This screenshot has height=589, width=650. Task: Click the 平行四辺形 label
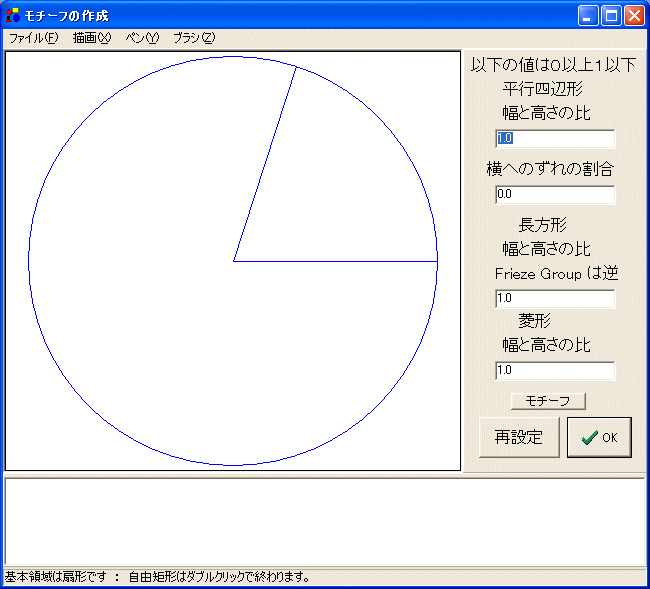543,89
